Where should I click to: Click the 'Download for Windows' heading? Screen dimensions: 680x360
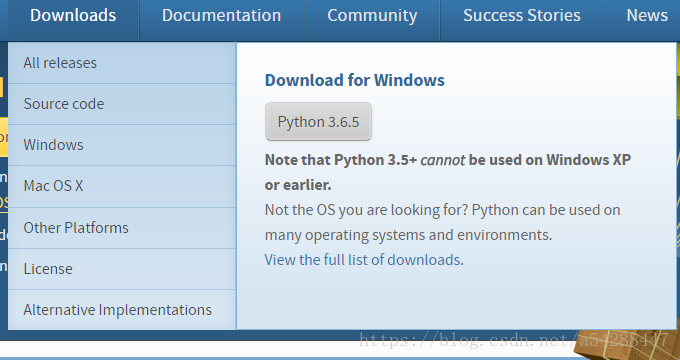coord(354,80)
